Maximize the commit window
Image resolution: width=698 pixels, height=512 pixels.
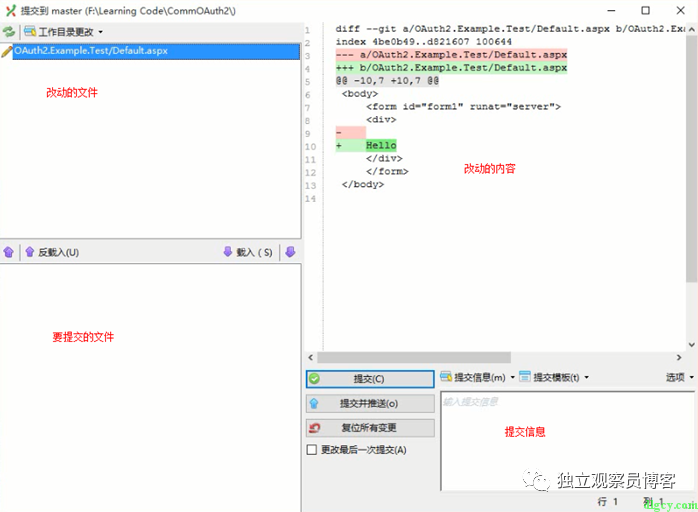645,10
